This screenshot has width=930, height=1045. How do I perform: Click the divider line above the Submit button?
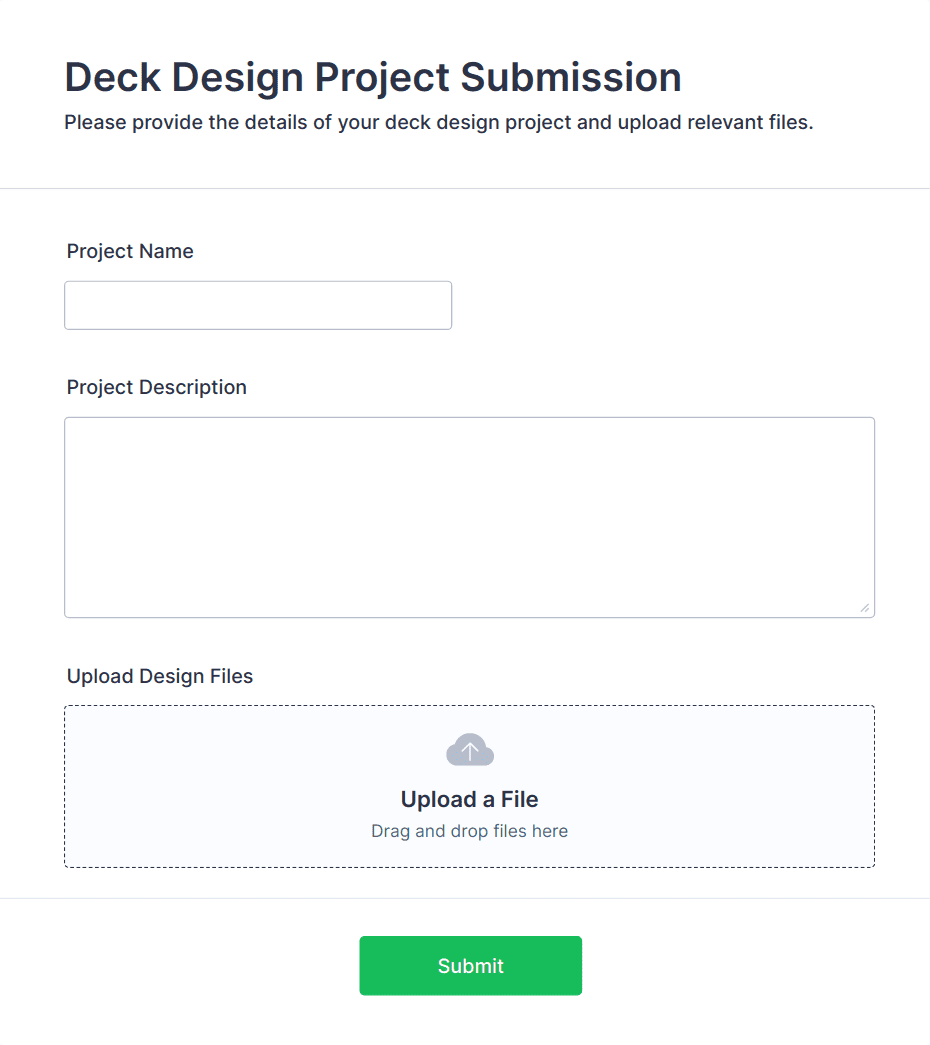[x=465, y=903]
